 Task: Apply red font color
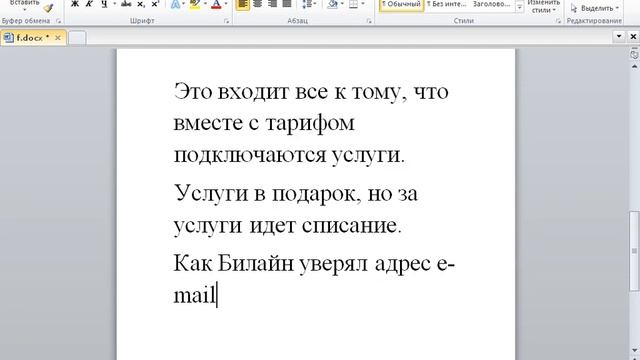(216, 4)
